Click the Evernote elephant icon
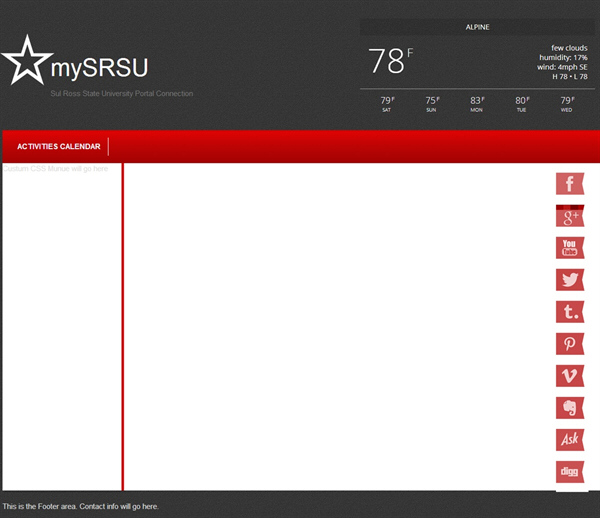Viewport: 600px width, 518px height. click(x=569, y=408)
